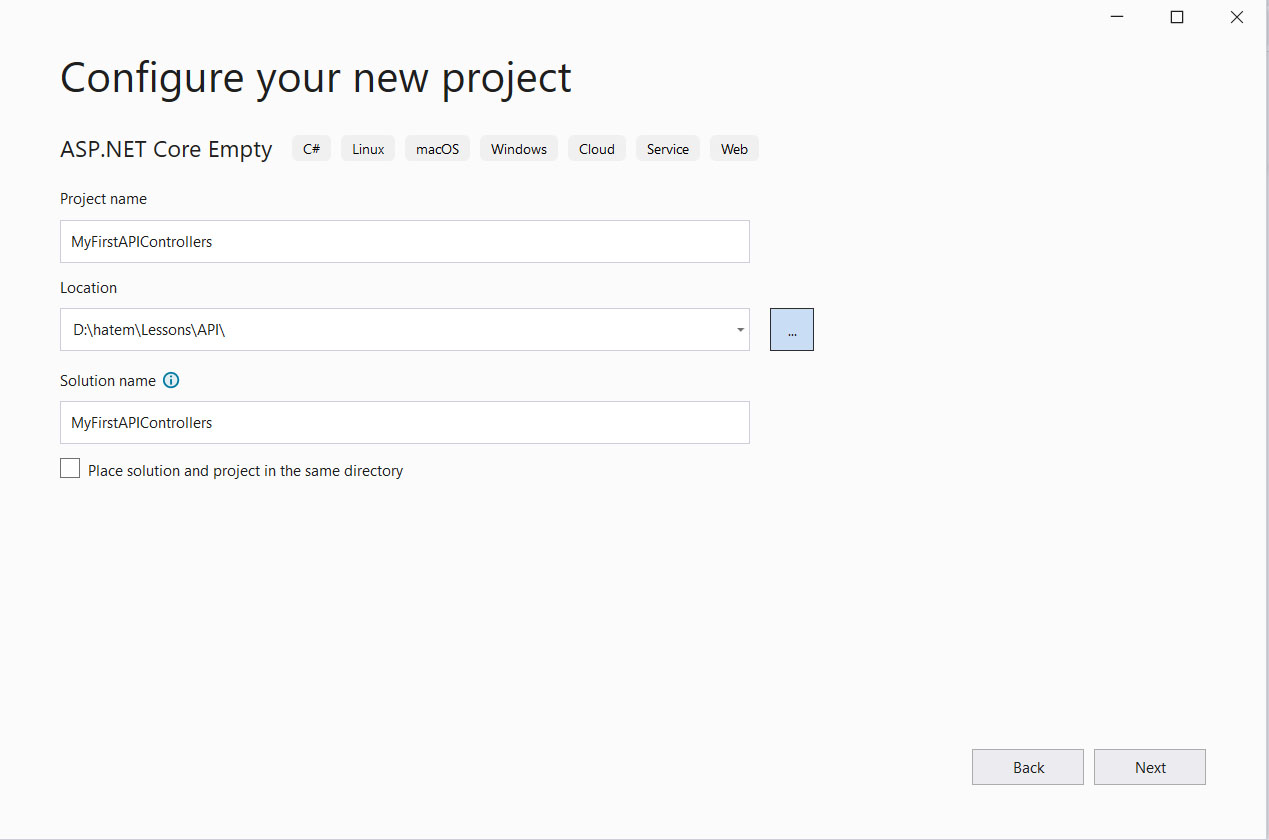Minimize the Configure project window
Screen dimensions: 1269x840
(1115, 17)
